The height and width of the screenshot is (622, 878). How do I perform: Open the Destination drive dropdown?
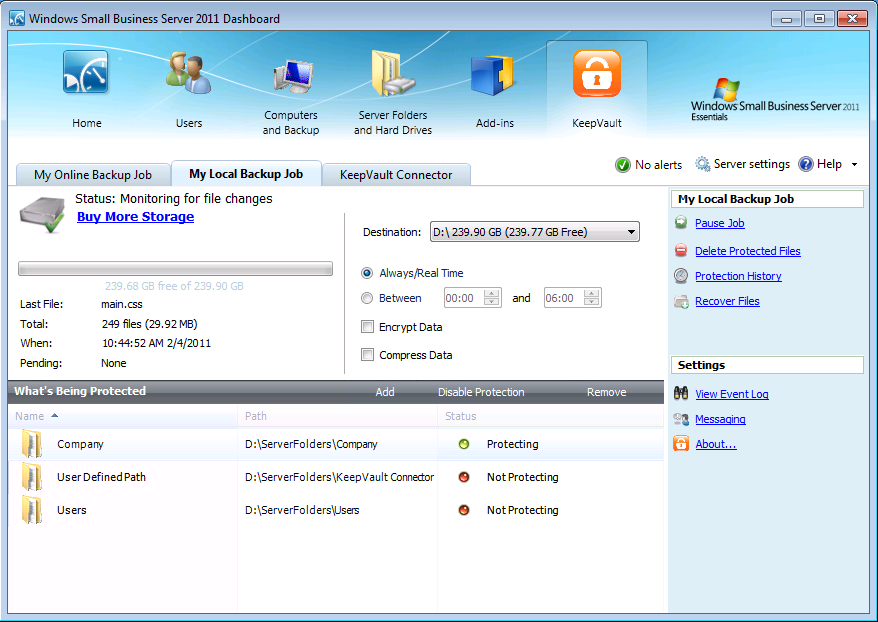[x=535, y=232]
